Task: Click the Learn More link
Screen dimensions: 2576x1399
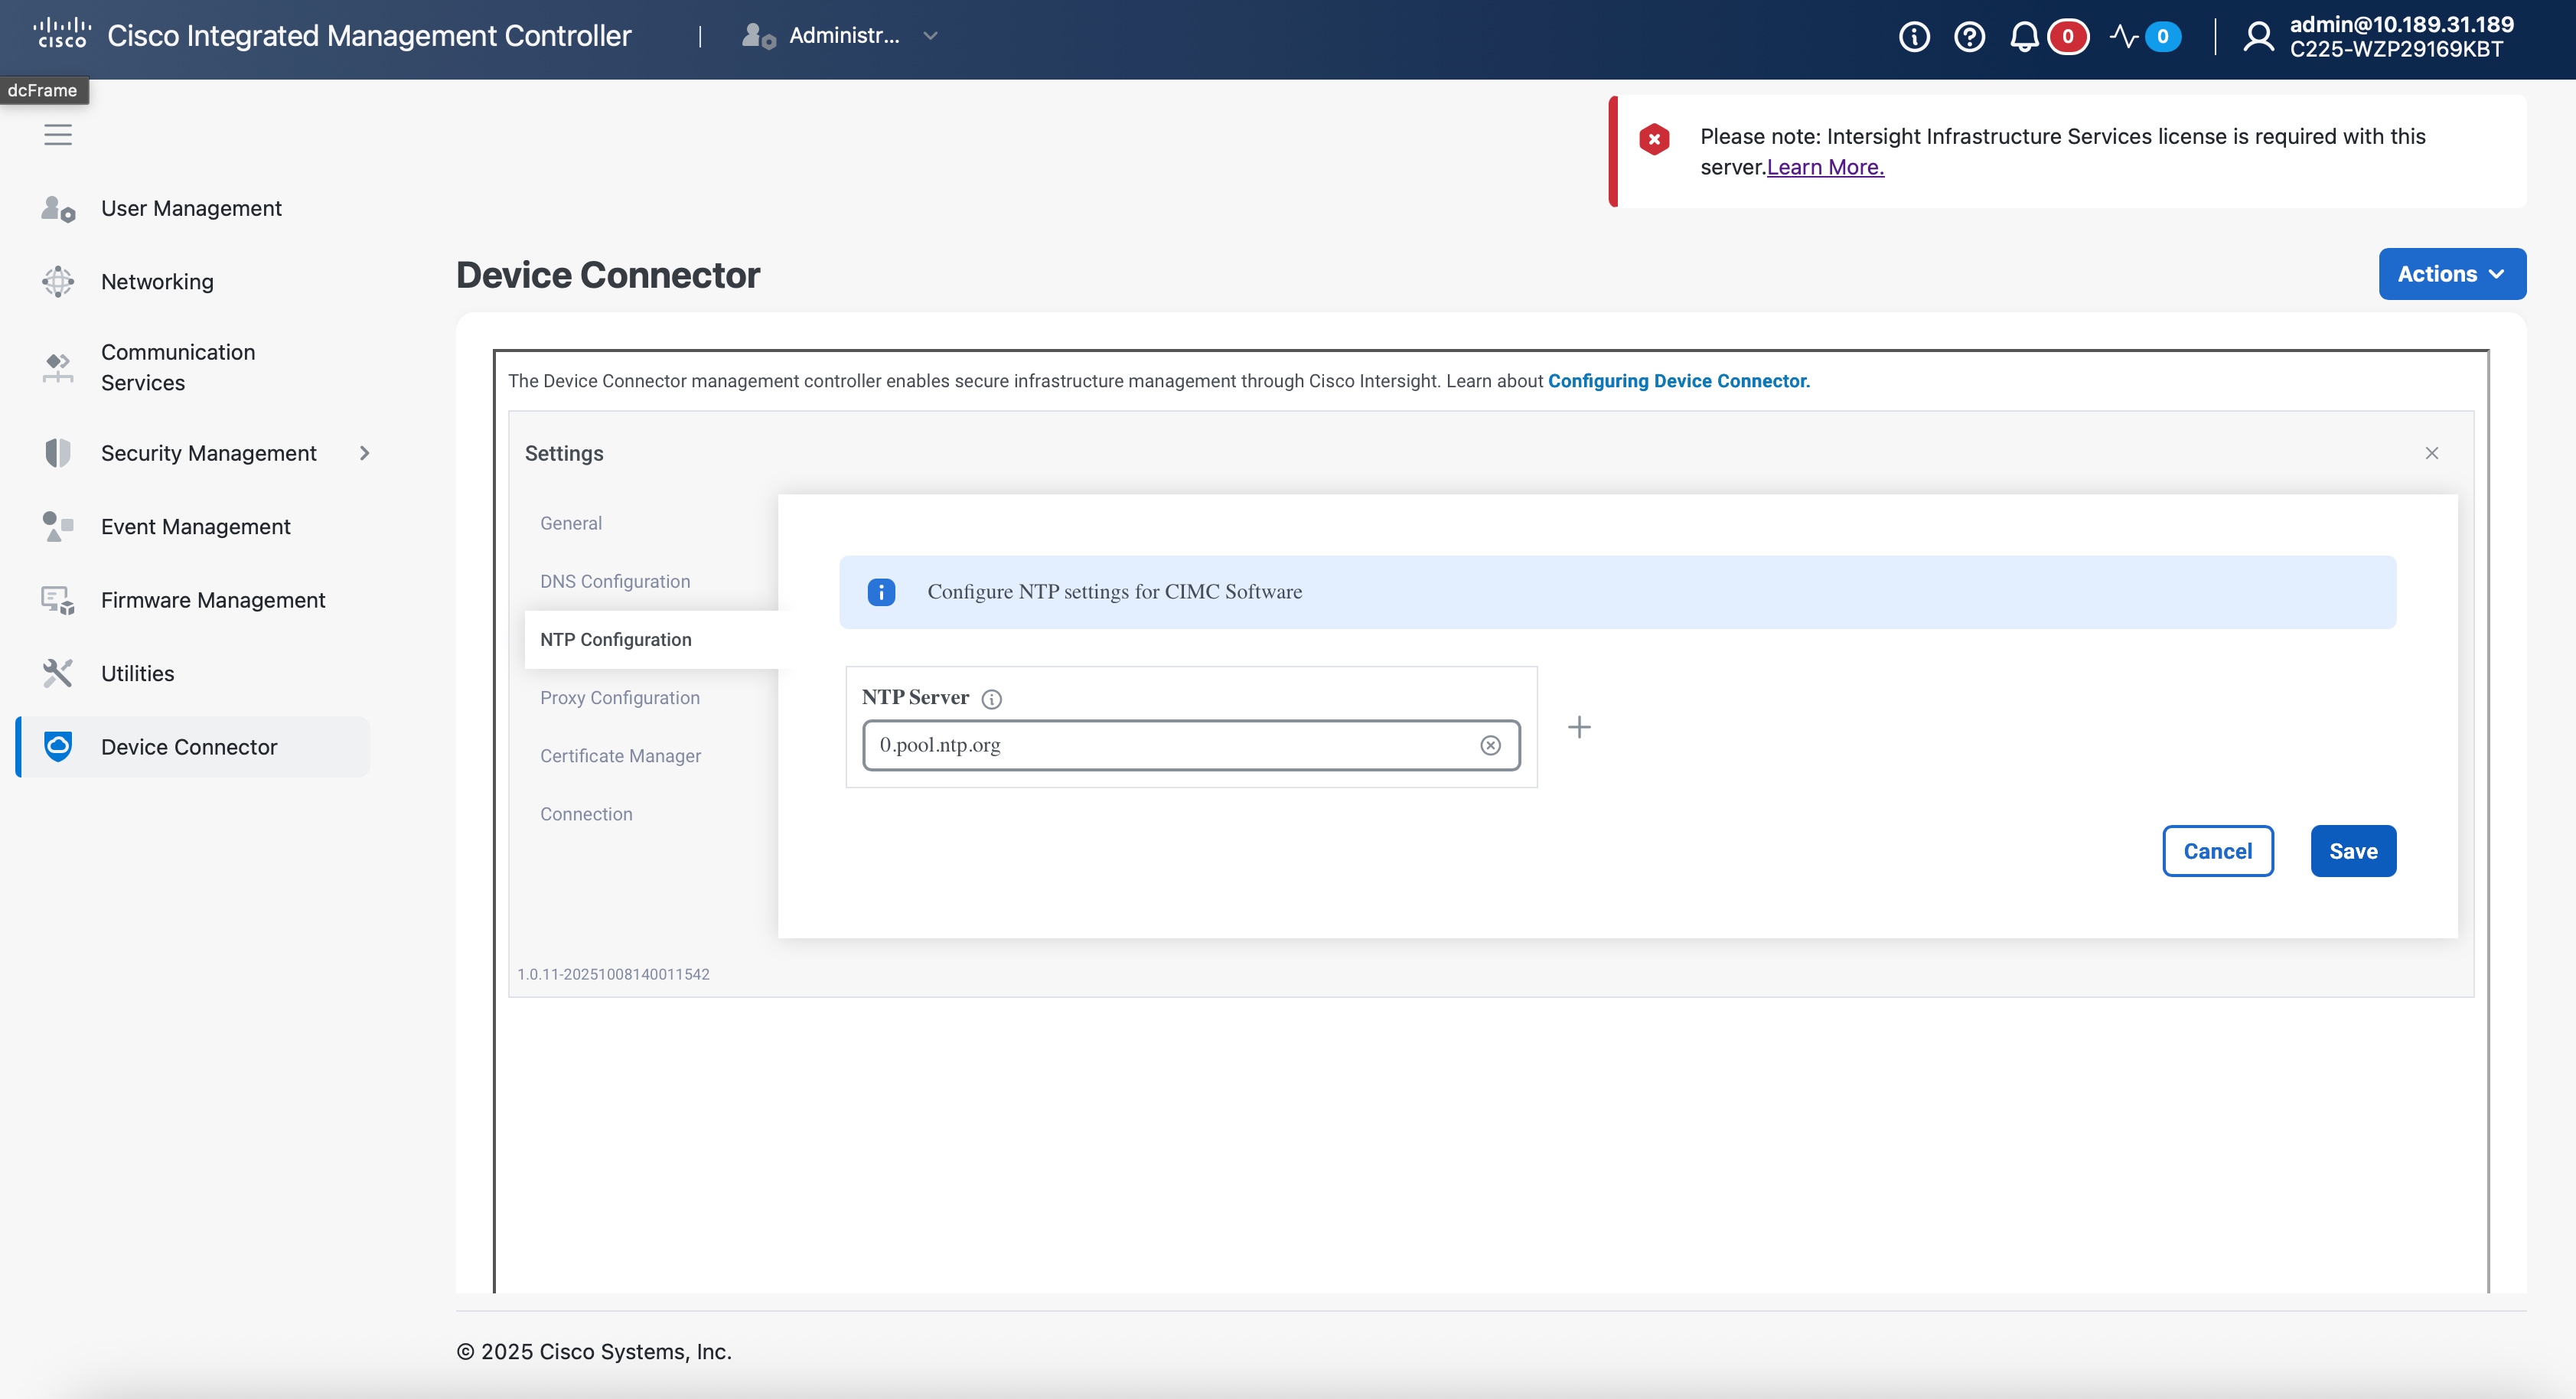Action: (1825, 167)
